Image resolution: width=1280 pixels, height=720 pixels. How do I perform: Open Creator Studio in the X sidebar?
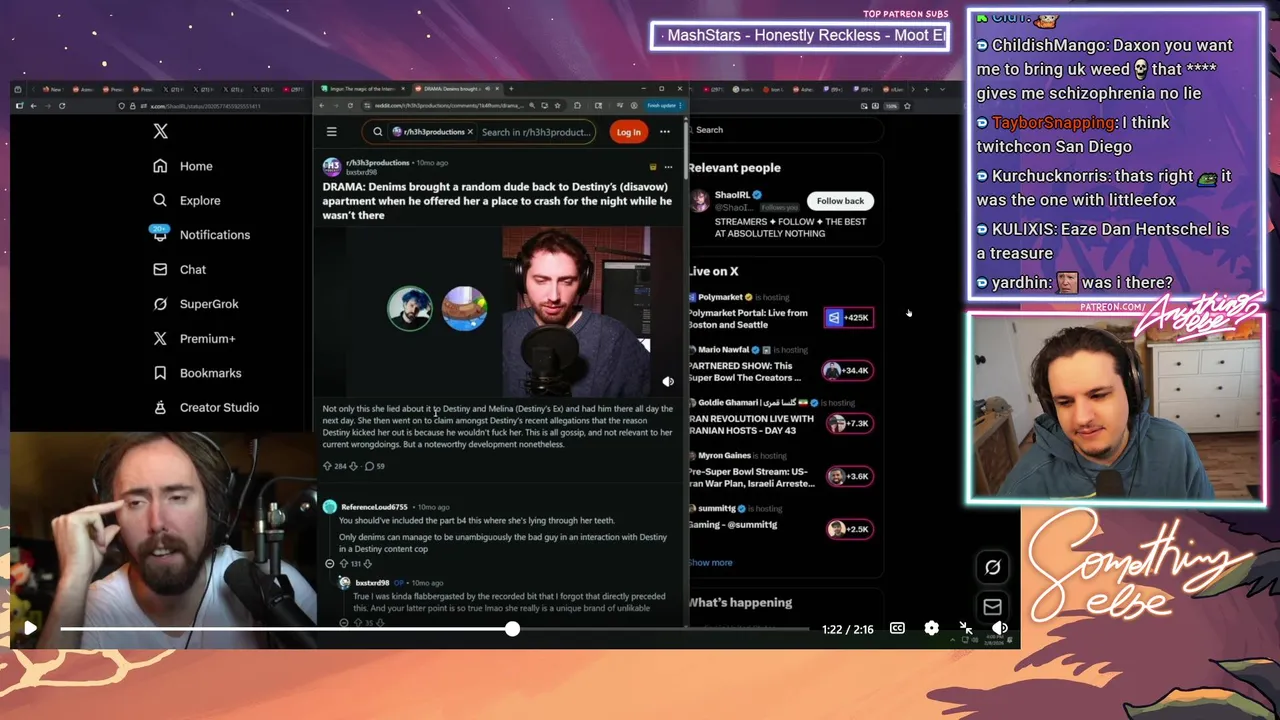click(x=206, y=408)
